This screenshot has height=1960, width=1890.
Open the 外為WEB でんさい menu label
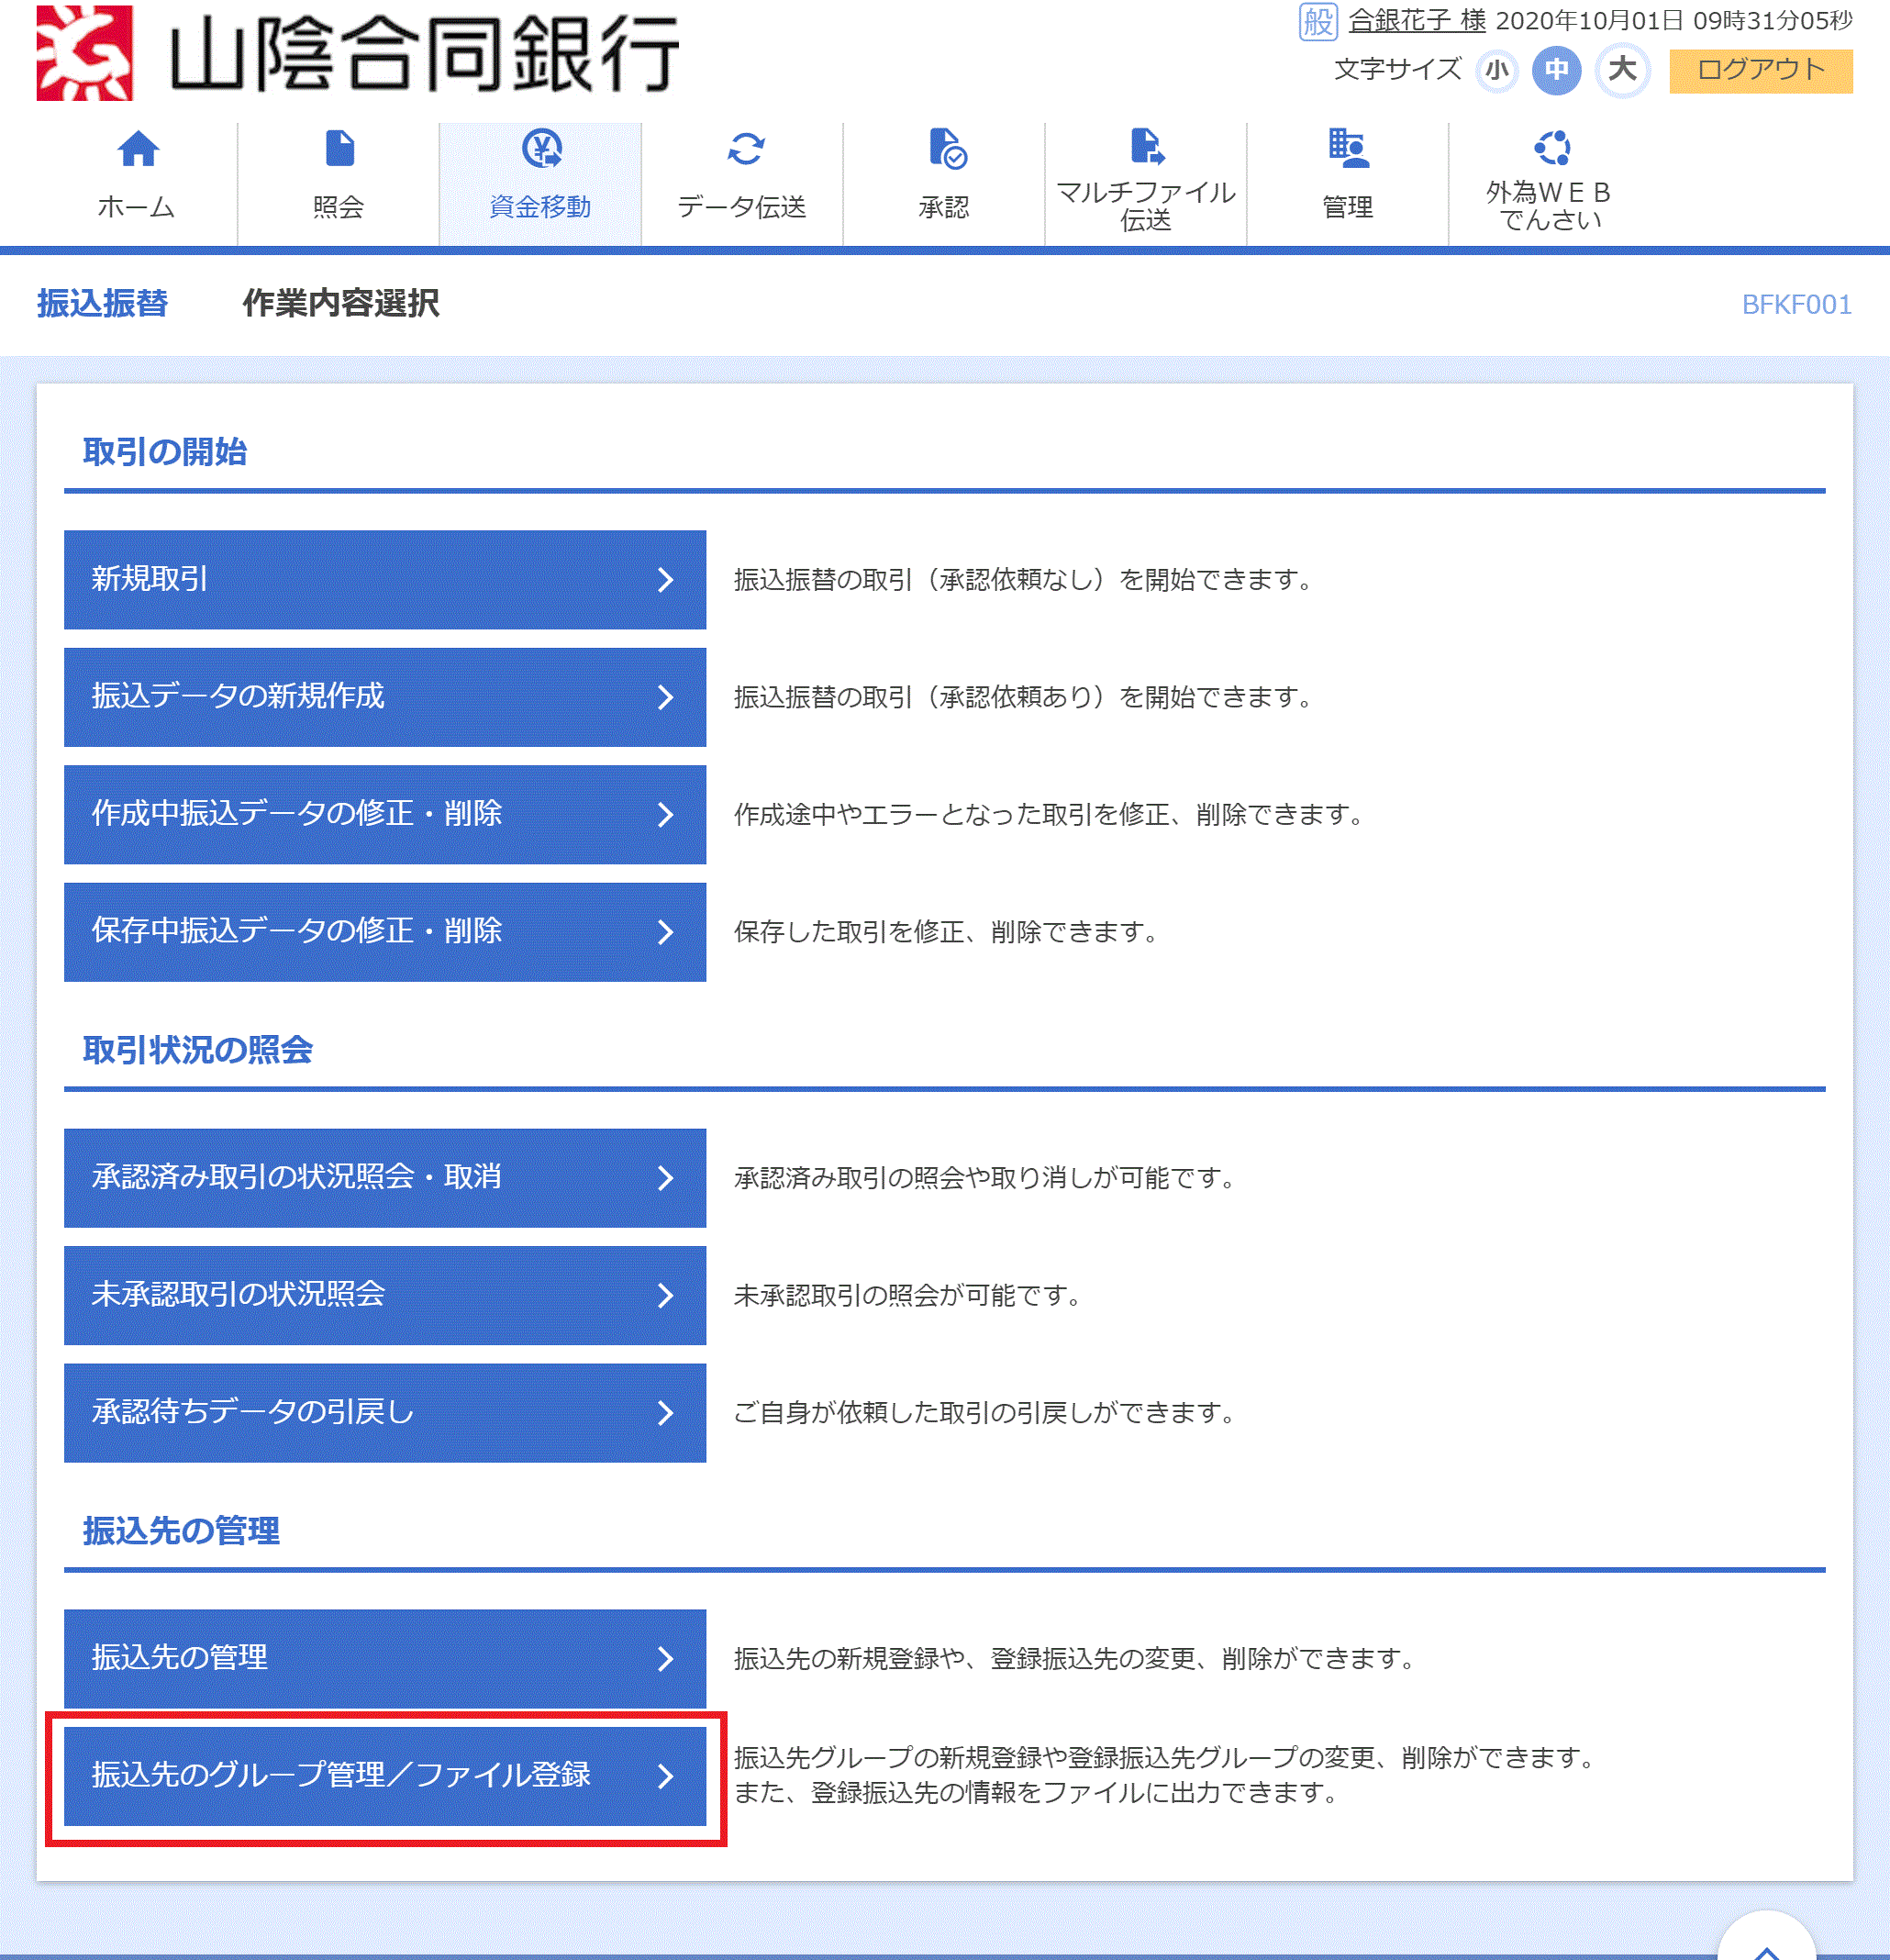tap(1549, 206)
